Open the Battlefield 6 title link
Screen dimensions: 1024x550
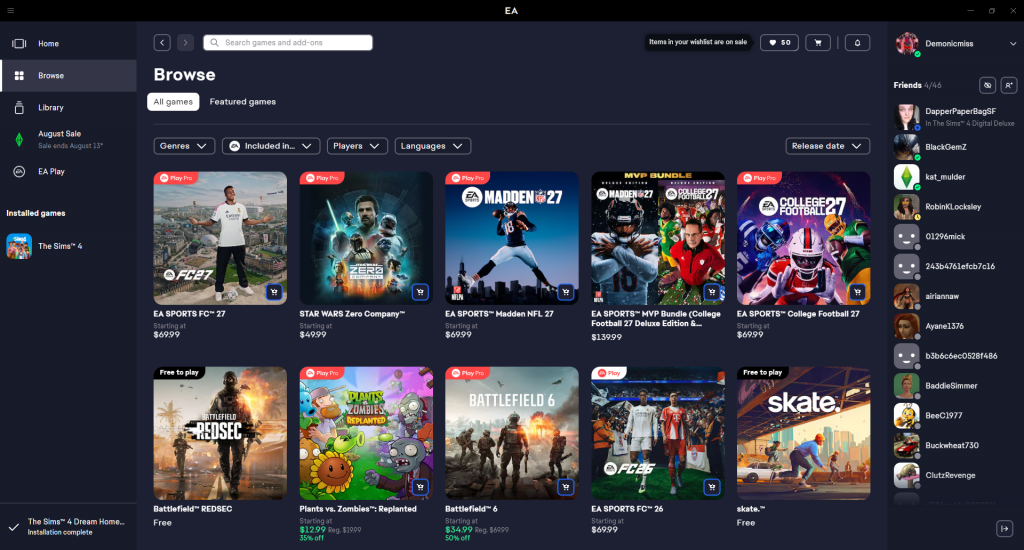click(x=471, y=509)
